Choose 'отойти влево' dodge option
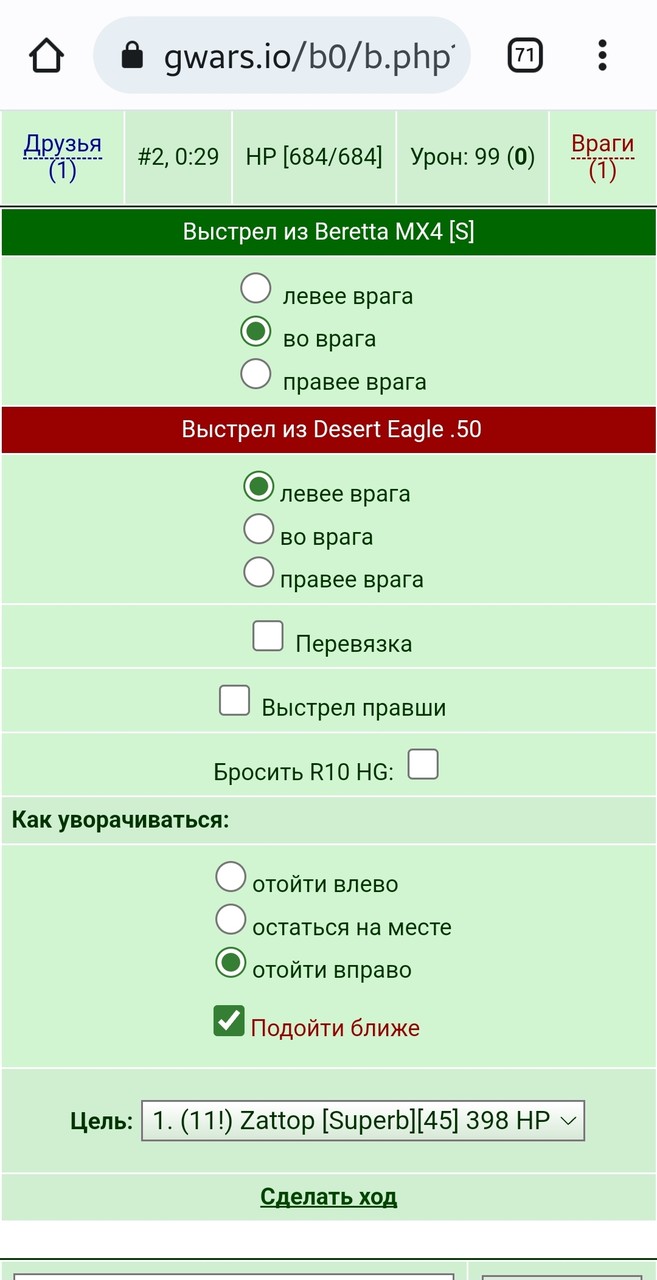The height and width of the screenshot is (1280, 657). pyautogui.click(x=231, y=876)
